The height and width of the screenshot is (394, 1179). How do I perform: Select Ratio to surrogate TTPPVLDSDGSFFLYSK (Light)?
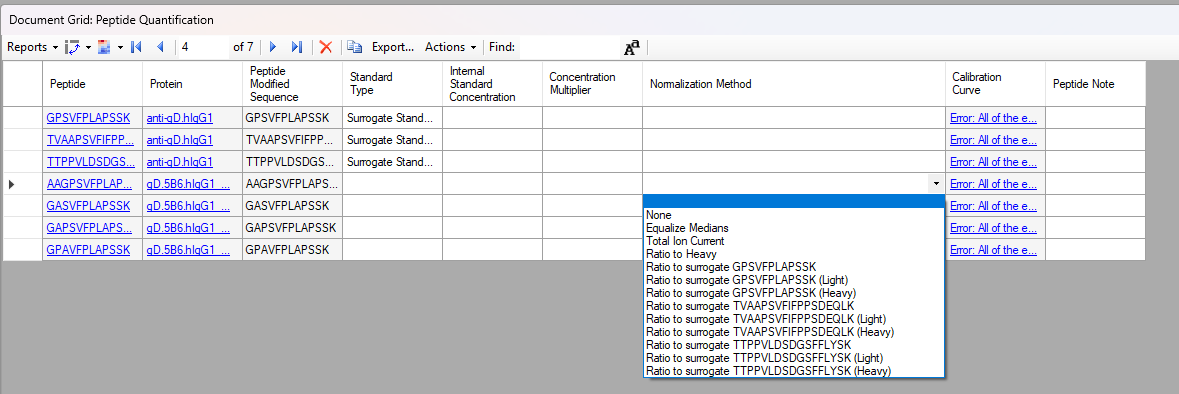tap(793, 358)
